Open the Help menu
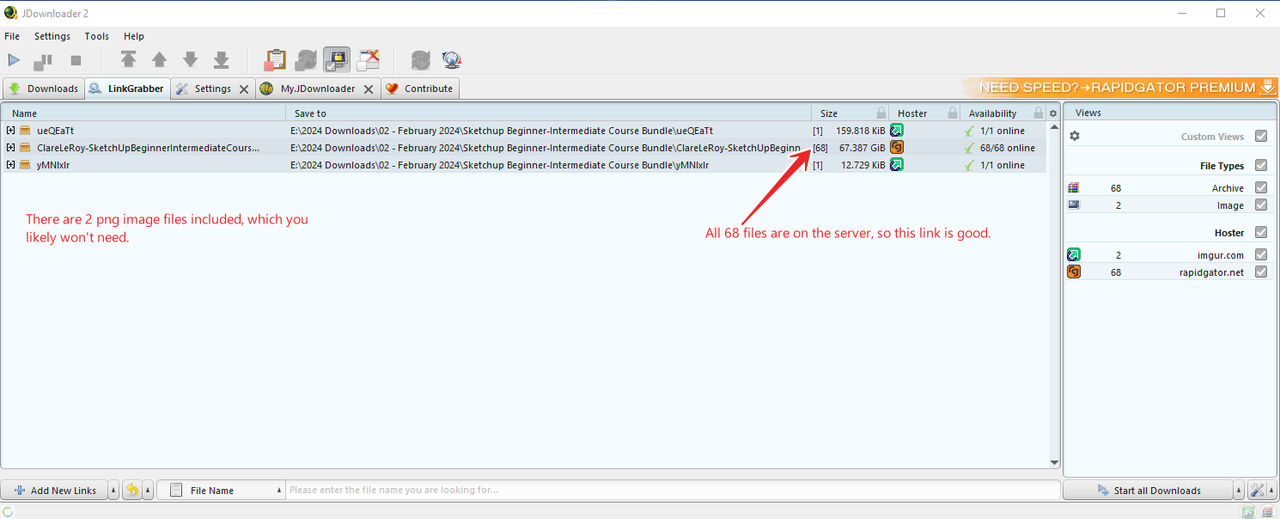This screenshot has width=1280, height=519. tap(134, 36)
